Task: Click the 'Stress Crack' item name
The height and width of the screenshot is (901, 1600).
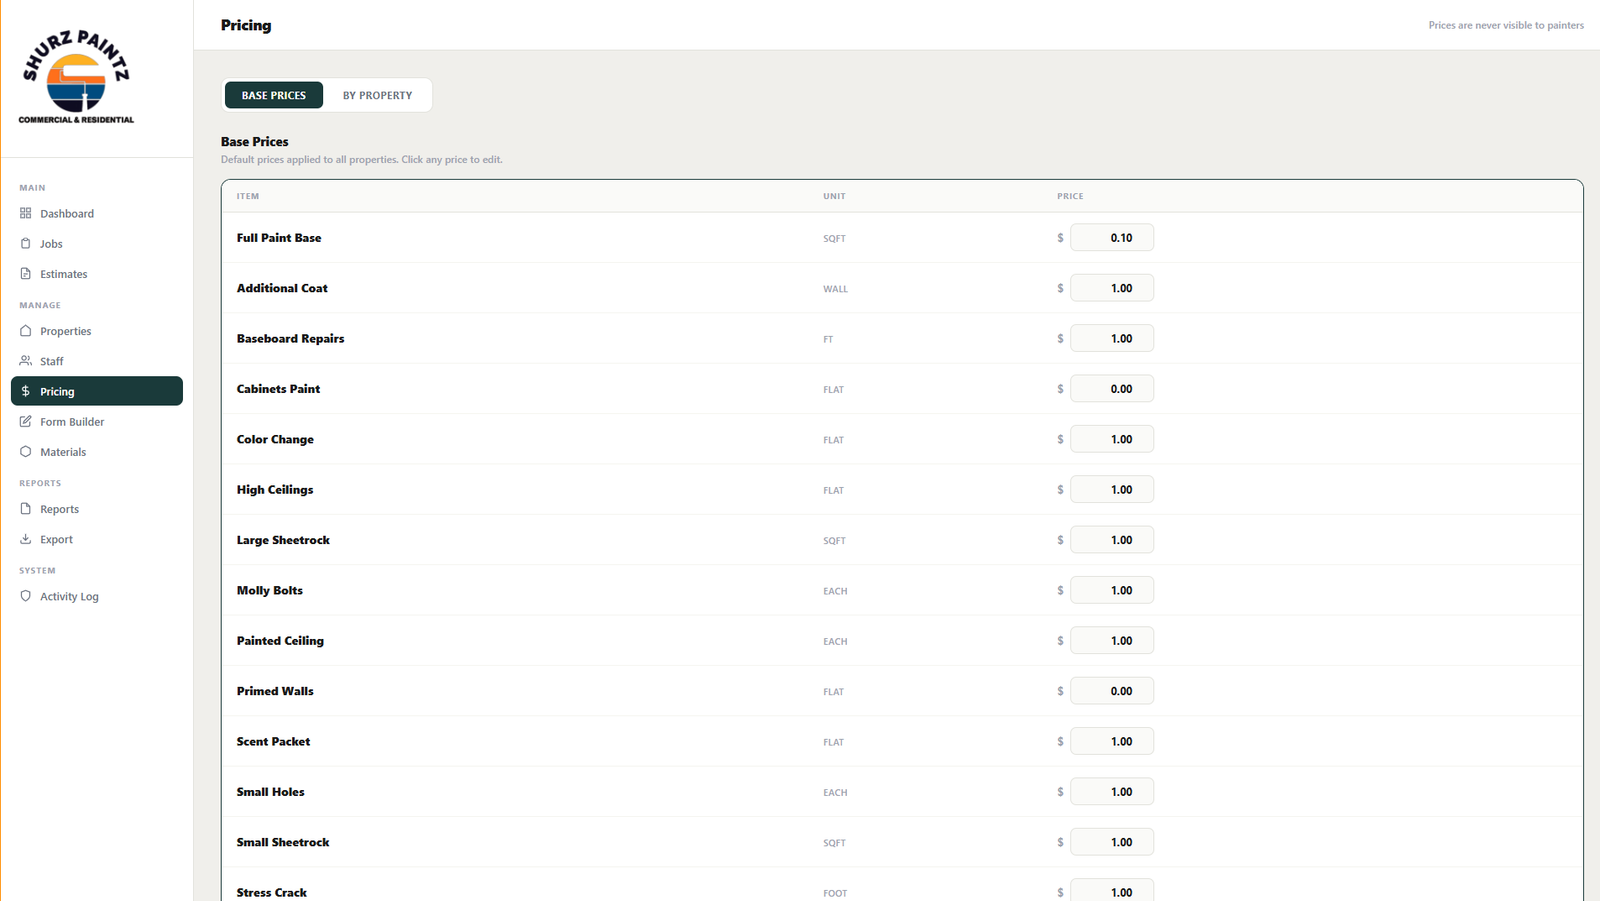Action: [x=272, y=892]
